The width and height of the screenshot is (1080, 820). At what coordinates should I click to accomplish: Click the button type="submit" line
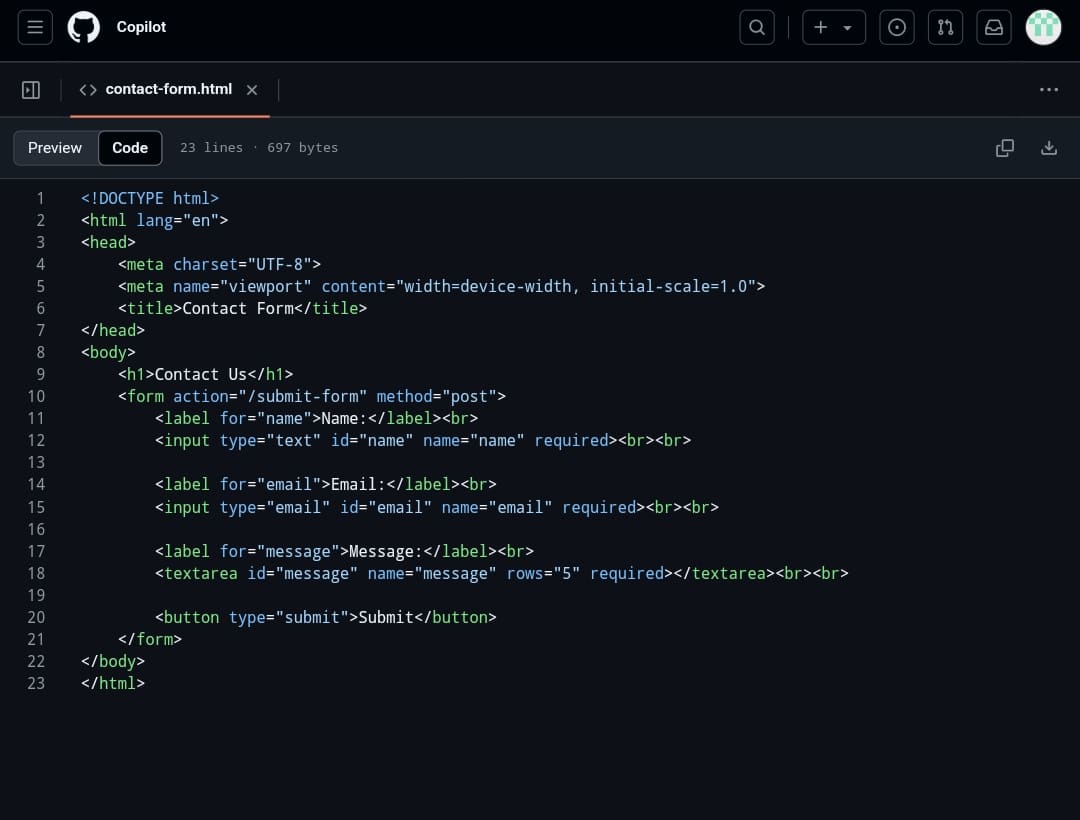pos(326,618)
